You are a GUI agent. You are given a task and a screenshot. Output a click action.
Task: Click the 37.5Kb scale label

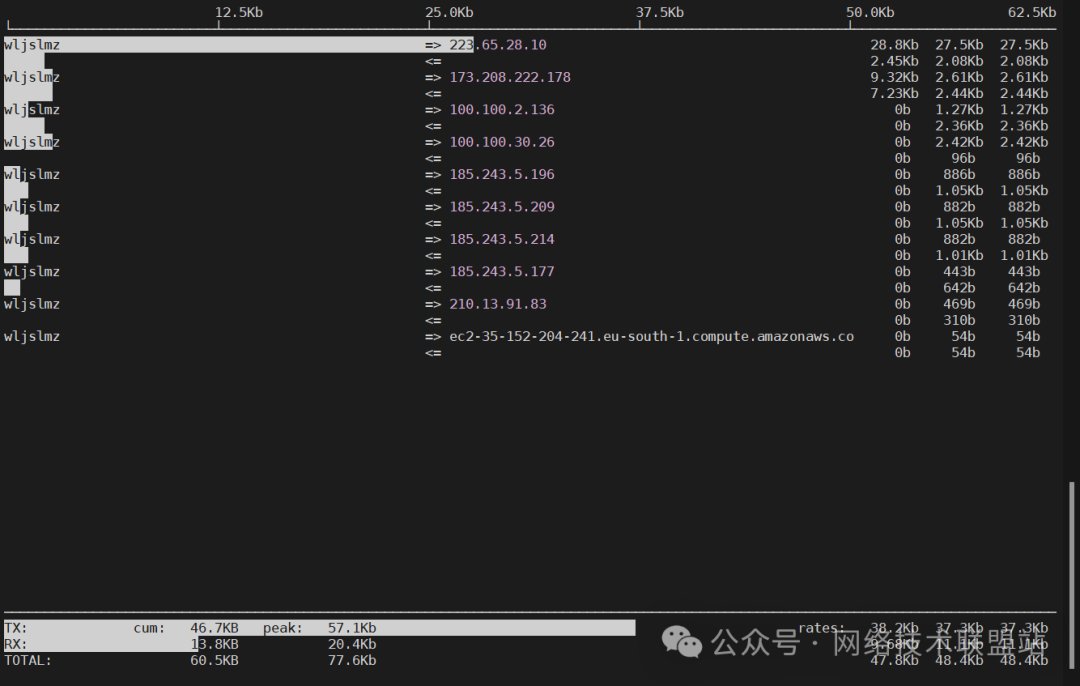tap(659, 12)
